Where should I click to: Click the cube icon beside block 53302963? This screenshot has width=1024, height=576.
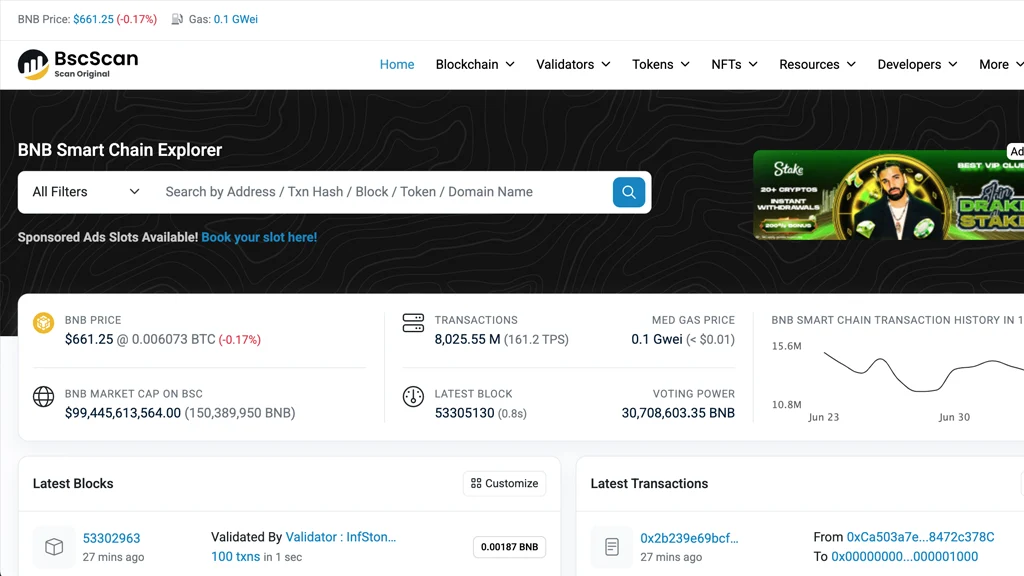pyautogui.click(x=54, y=547)
